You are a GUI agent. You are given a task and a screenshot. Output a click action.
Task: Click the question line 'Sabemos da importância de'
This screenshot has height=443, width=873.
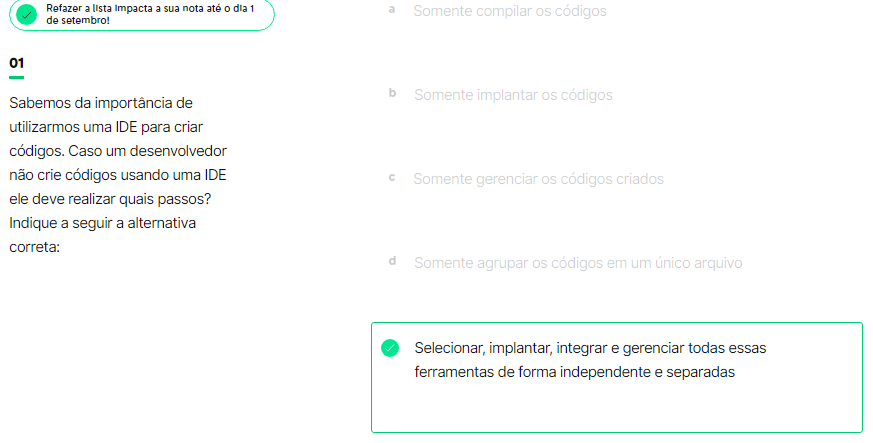tap(100, 103)
